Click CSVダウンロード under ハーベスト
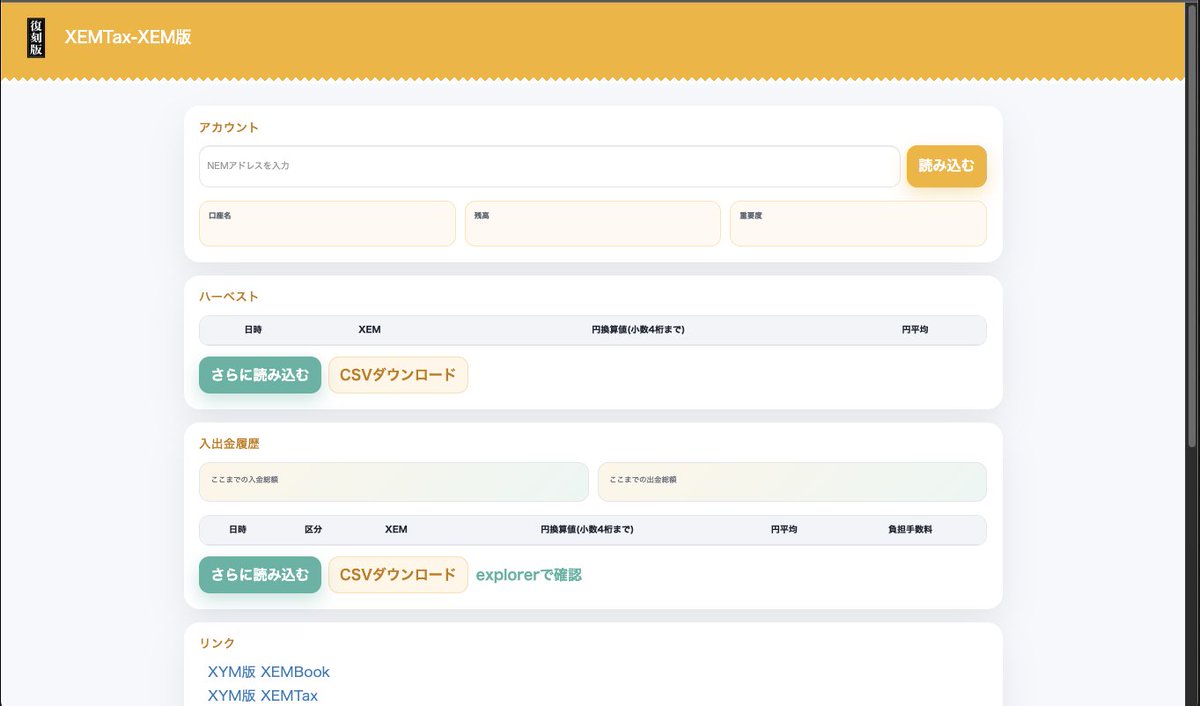Screen dimensions: 1200x706 point(398,374)
